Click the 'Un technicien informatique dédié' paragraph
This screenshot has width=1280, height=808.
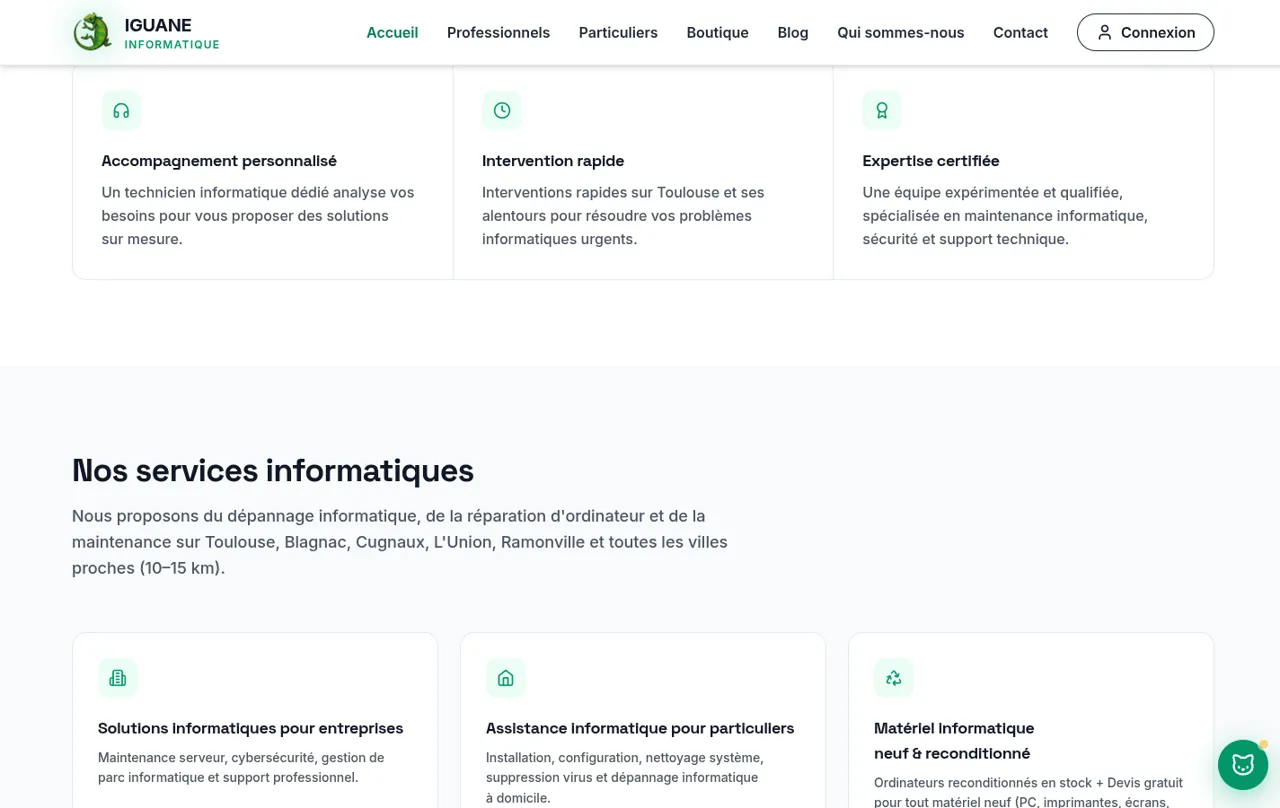point(258,216)
